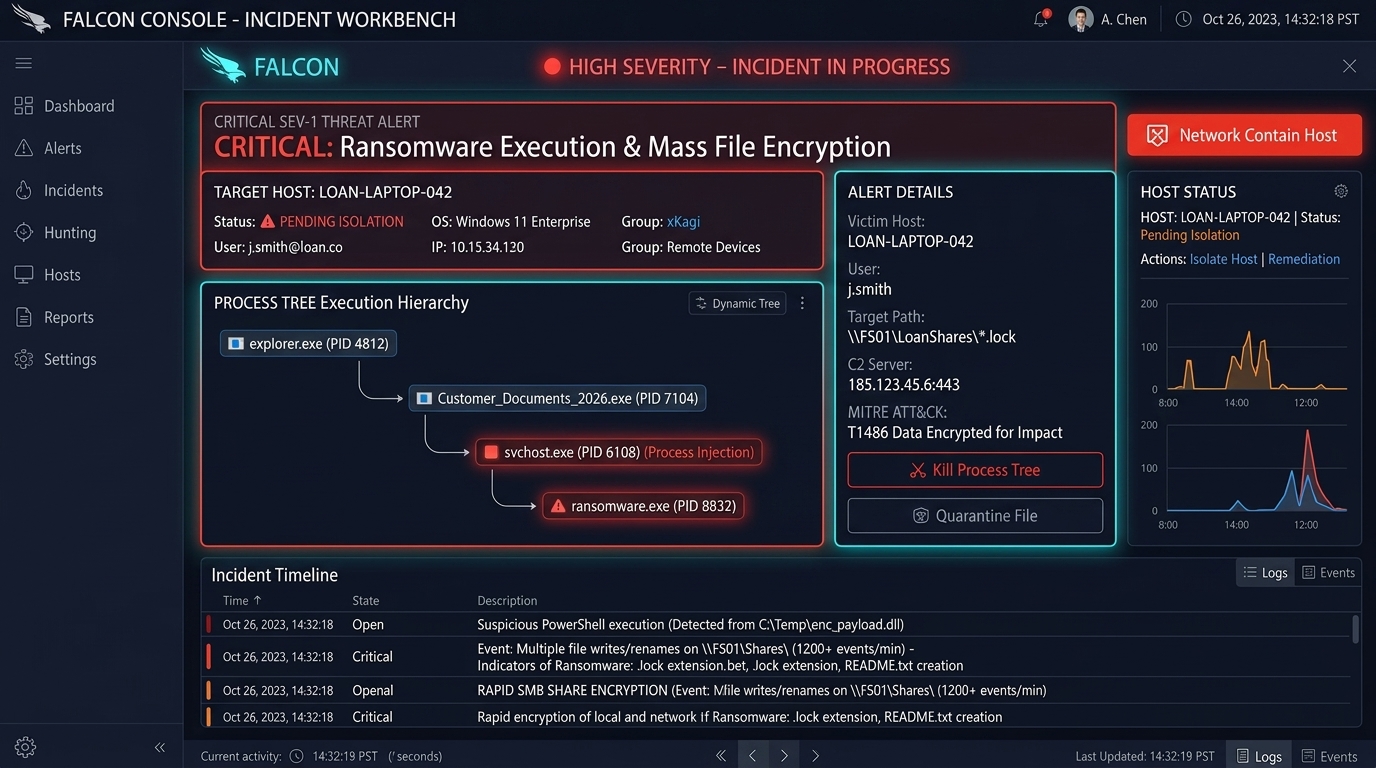Click the gear icon at sidebar bottom

click(x=25, y=747)
